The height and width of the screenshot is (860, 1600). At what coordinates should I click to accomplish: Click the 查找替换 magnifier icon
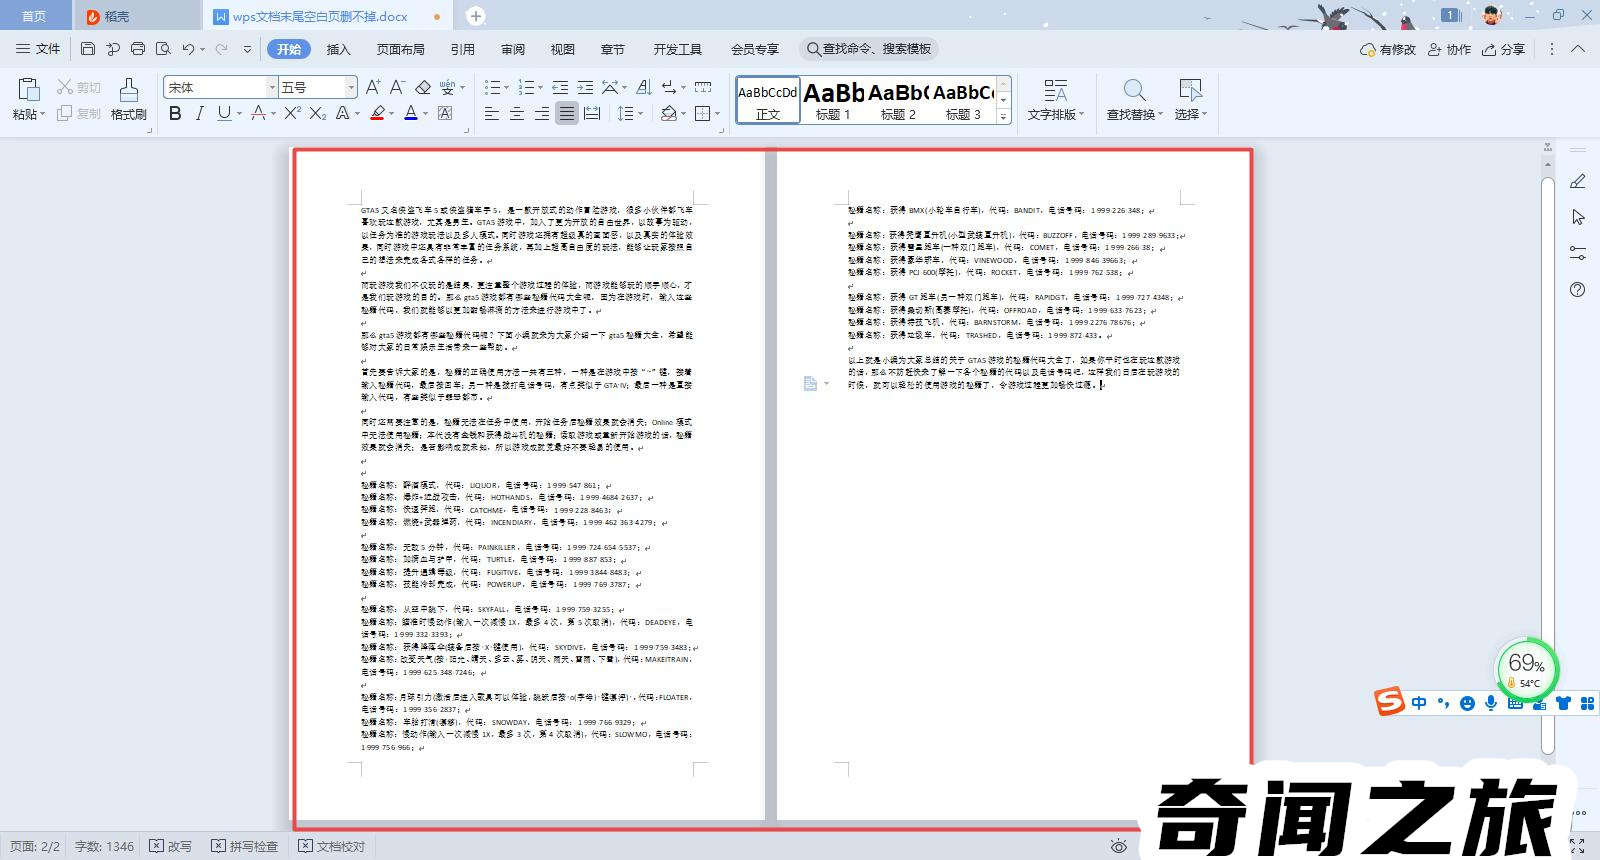(1134, 91)
